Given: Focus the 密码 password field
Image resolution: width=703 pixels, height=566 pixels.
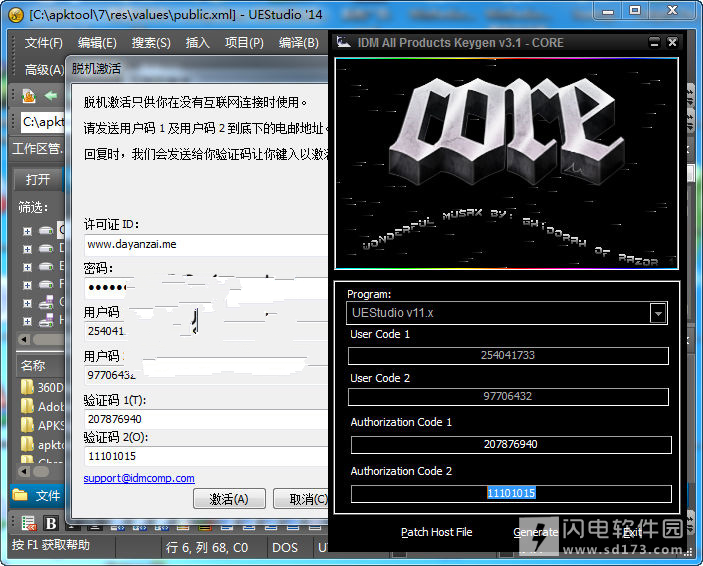Looking at the screenshot, I should click(x=206, y=287).
